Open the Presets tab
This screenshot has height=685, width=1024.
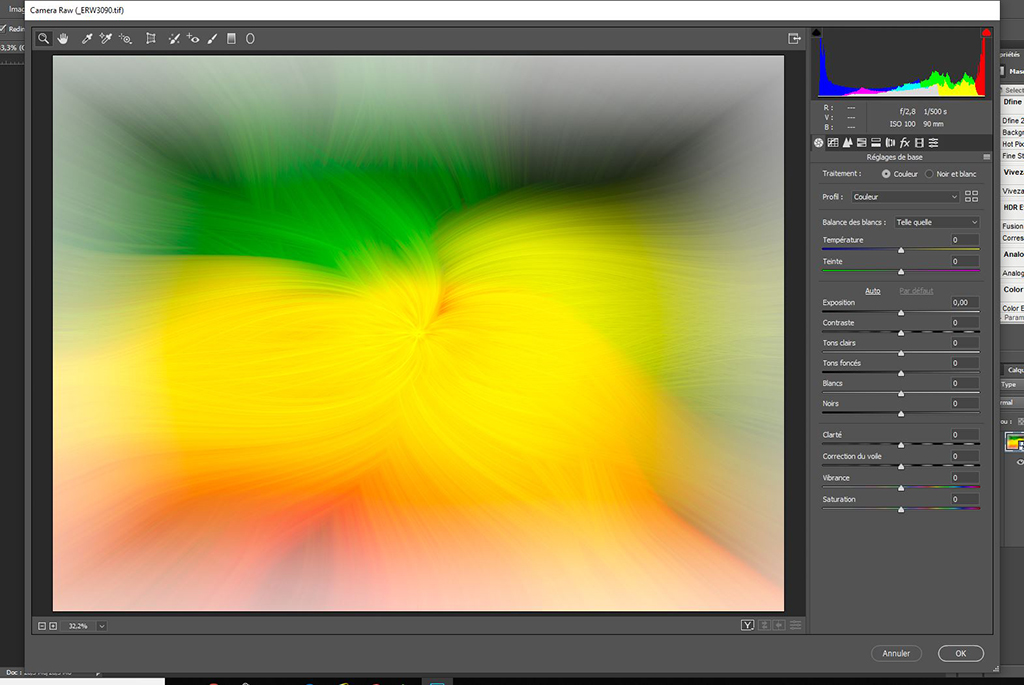(x=934, y=142)
